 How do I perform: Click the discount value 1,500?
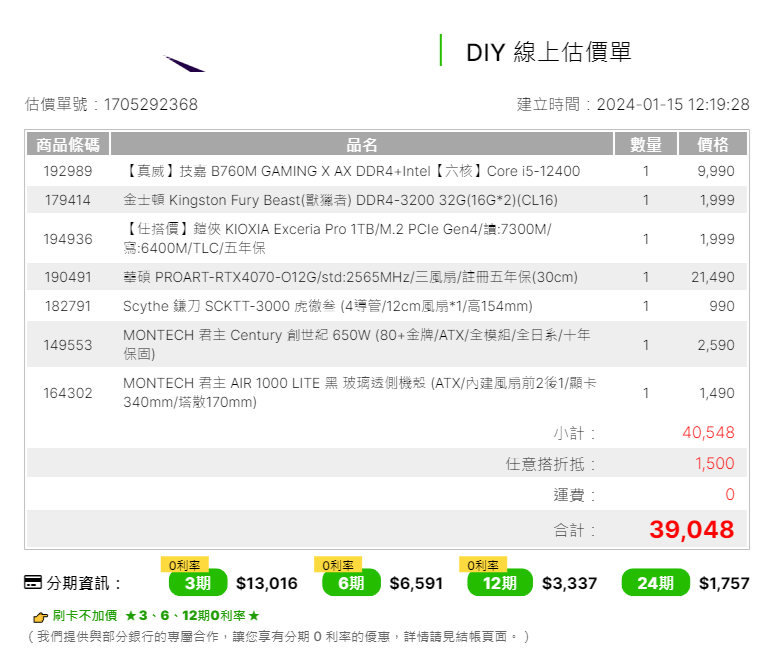[715, 463]
